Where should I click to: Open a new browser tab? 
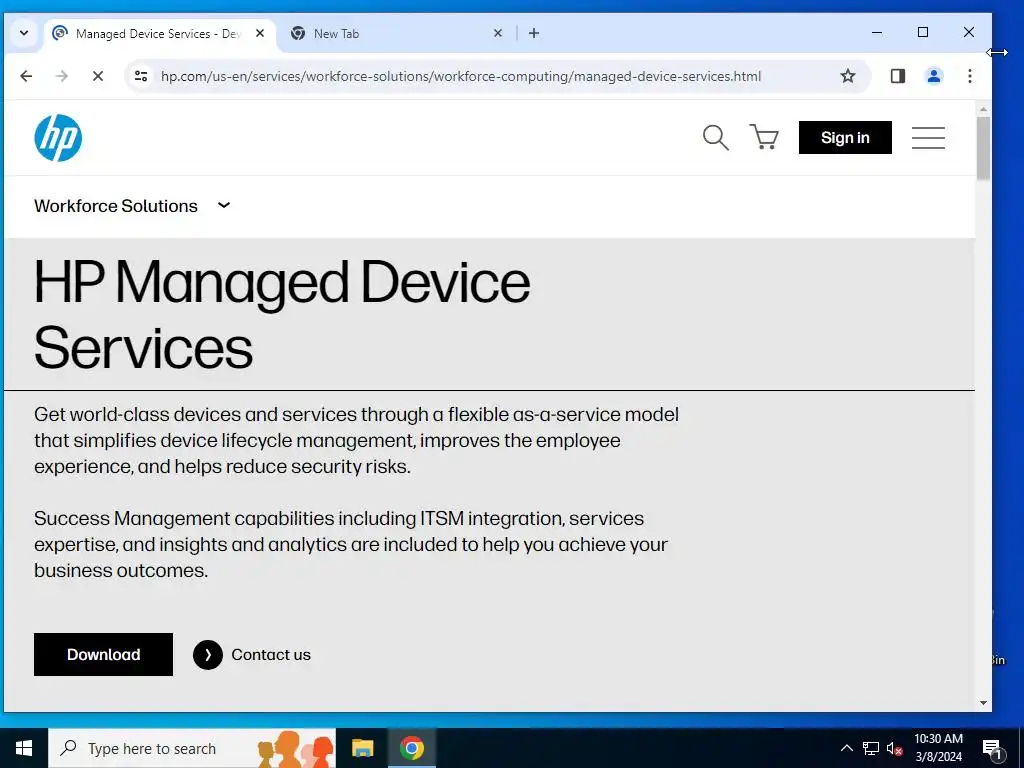(534, 33)
